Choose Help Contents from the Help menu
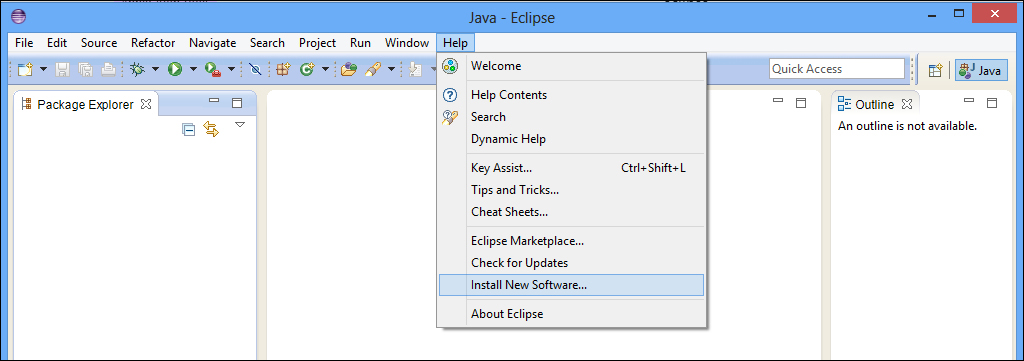The image size is (1024, 361). pos(571,95)
